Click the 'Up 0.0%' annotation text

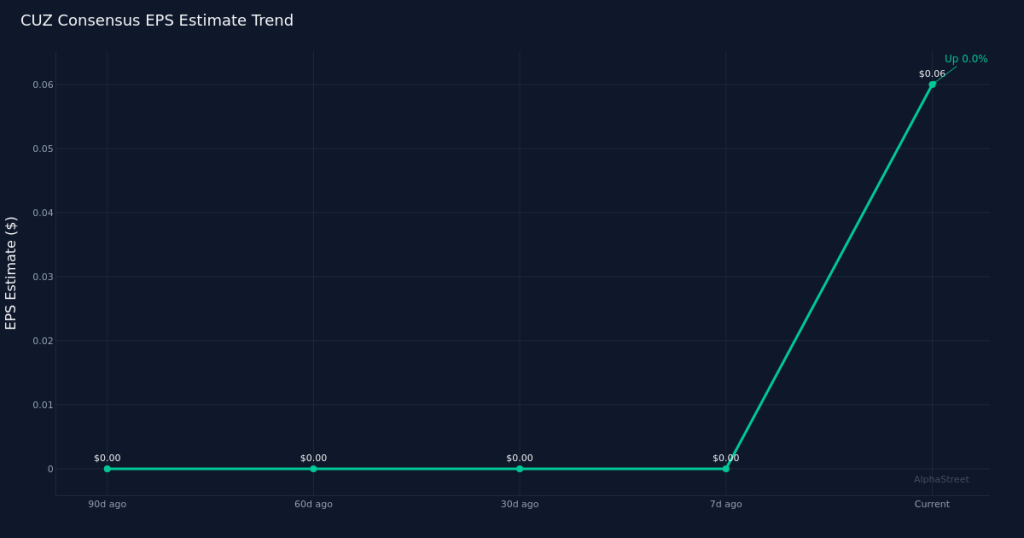(965, 59)
